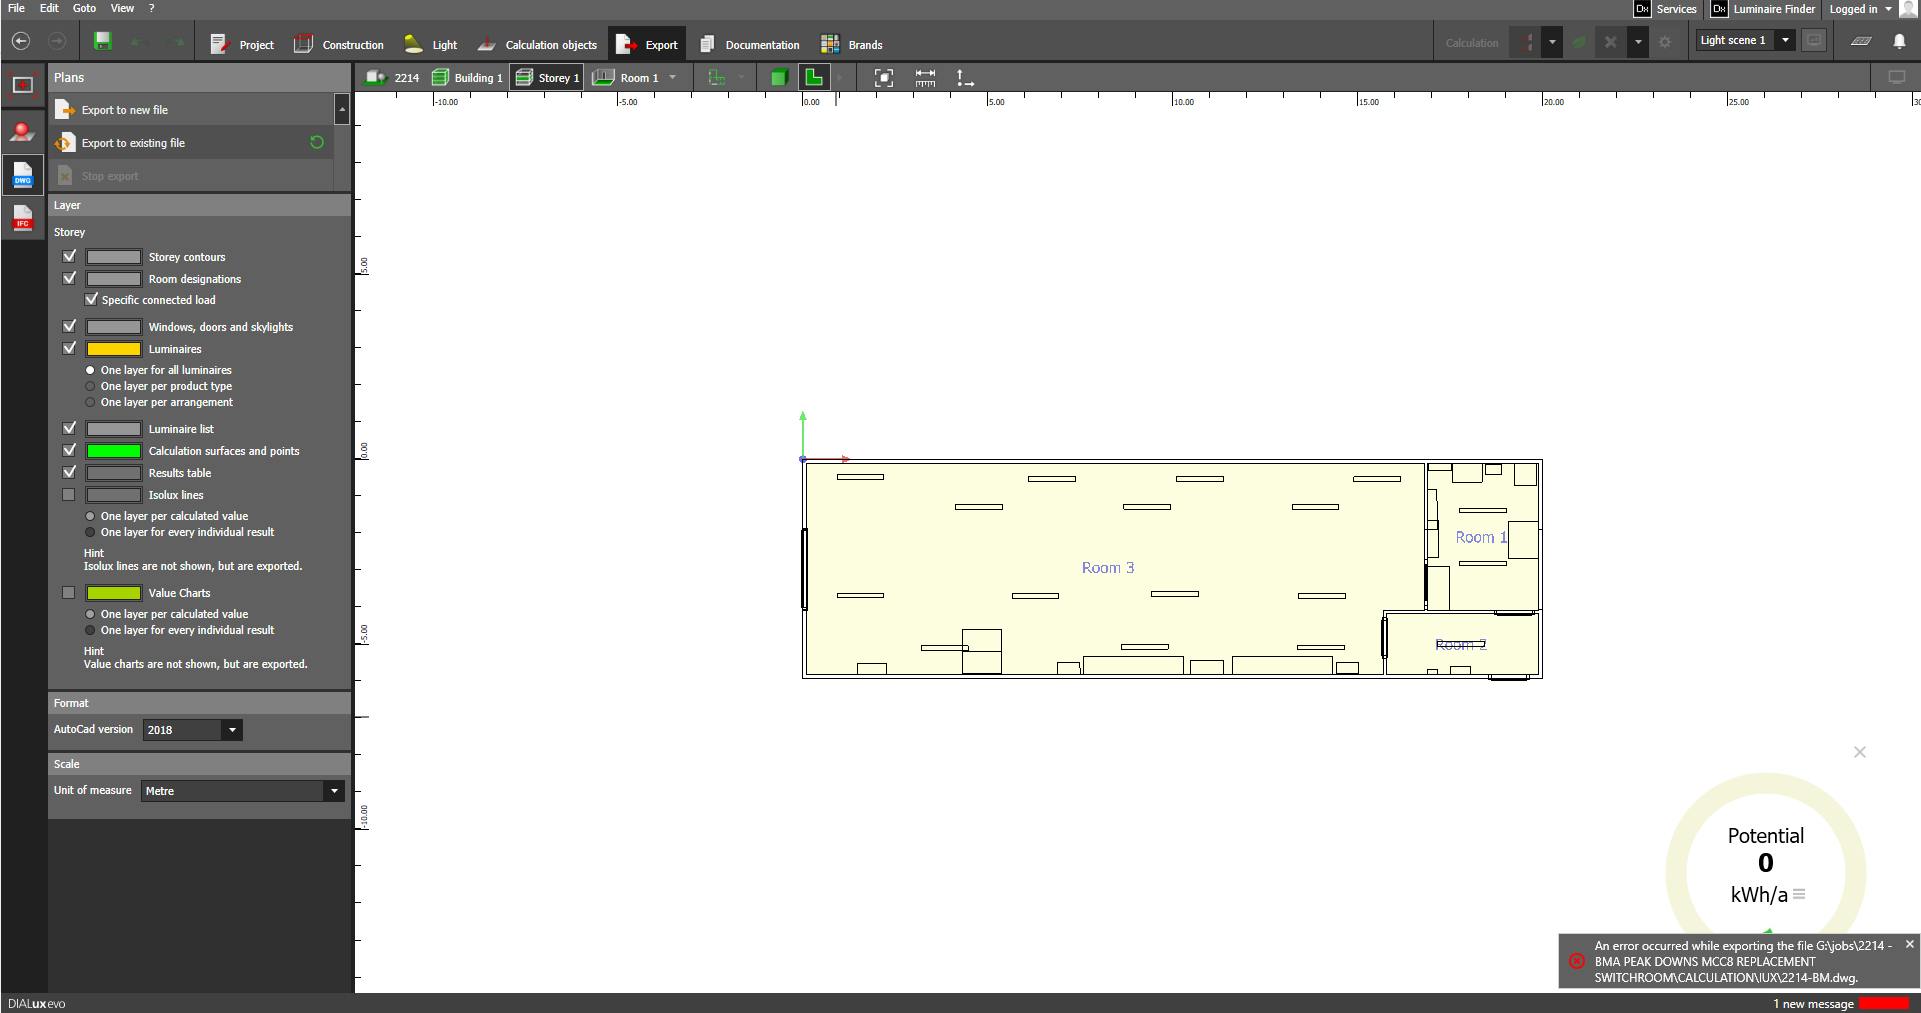This screenshot has width=1921, height=1013.
Task: Expand the cancel calculation options arrow
Action: pyautogui.click(x=1638, y=42)
